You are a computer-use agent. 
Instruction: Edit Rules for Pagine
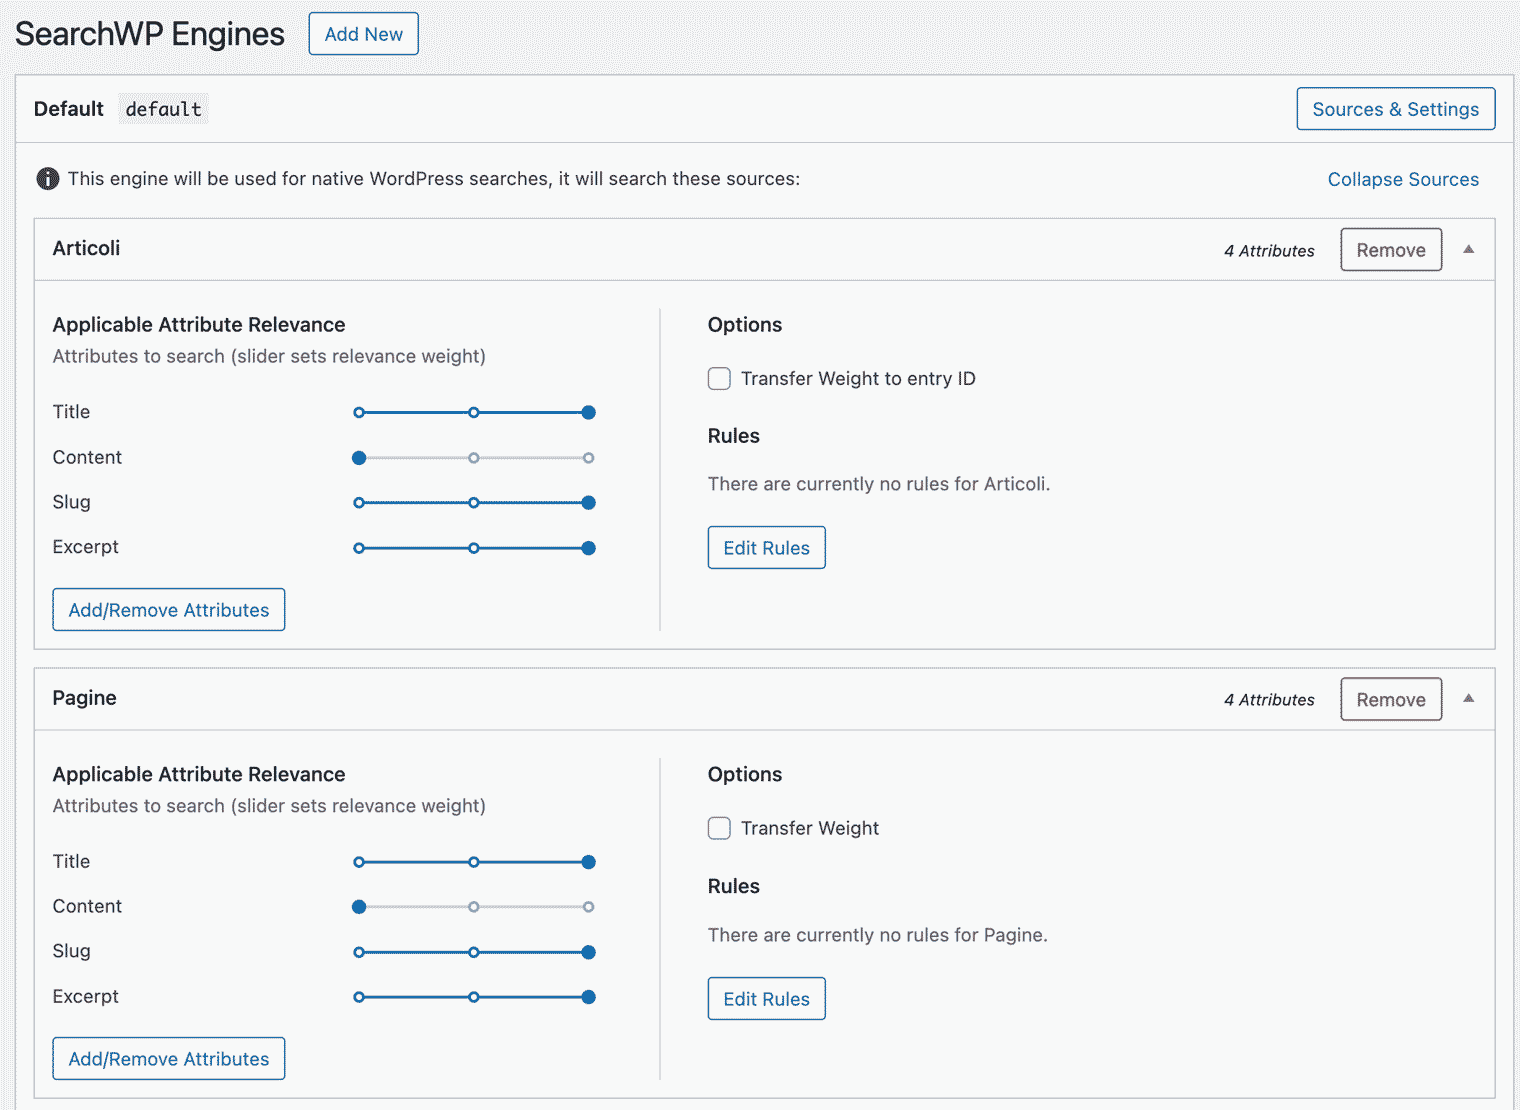click(x=766, y=999)
